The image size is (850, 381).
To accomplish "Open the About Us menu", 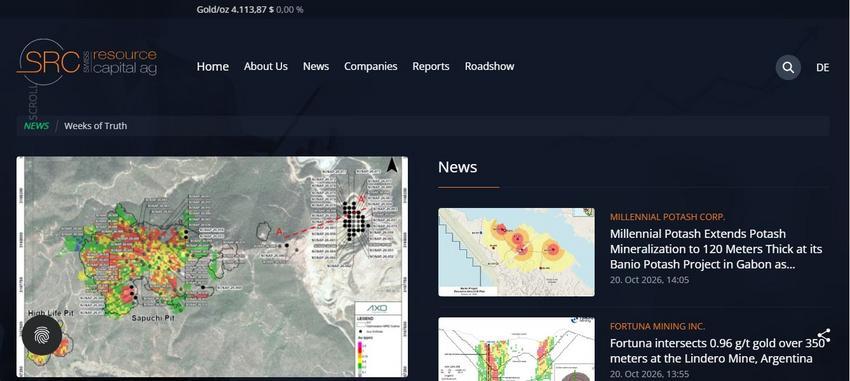I will (x=266, y=66).
